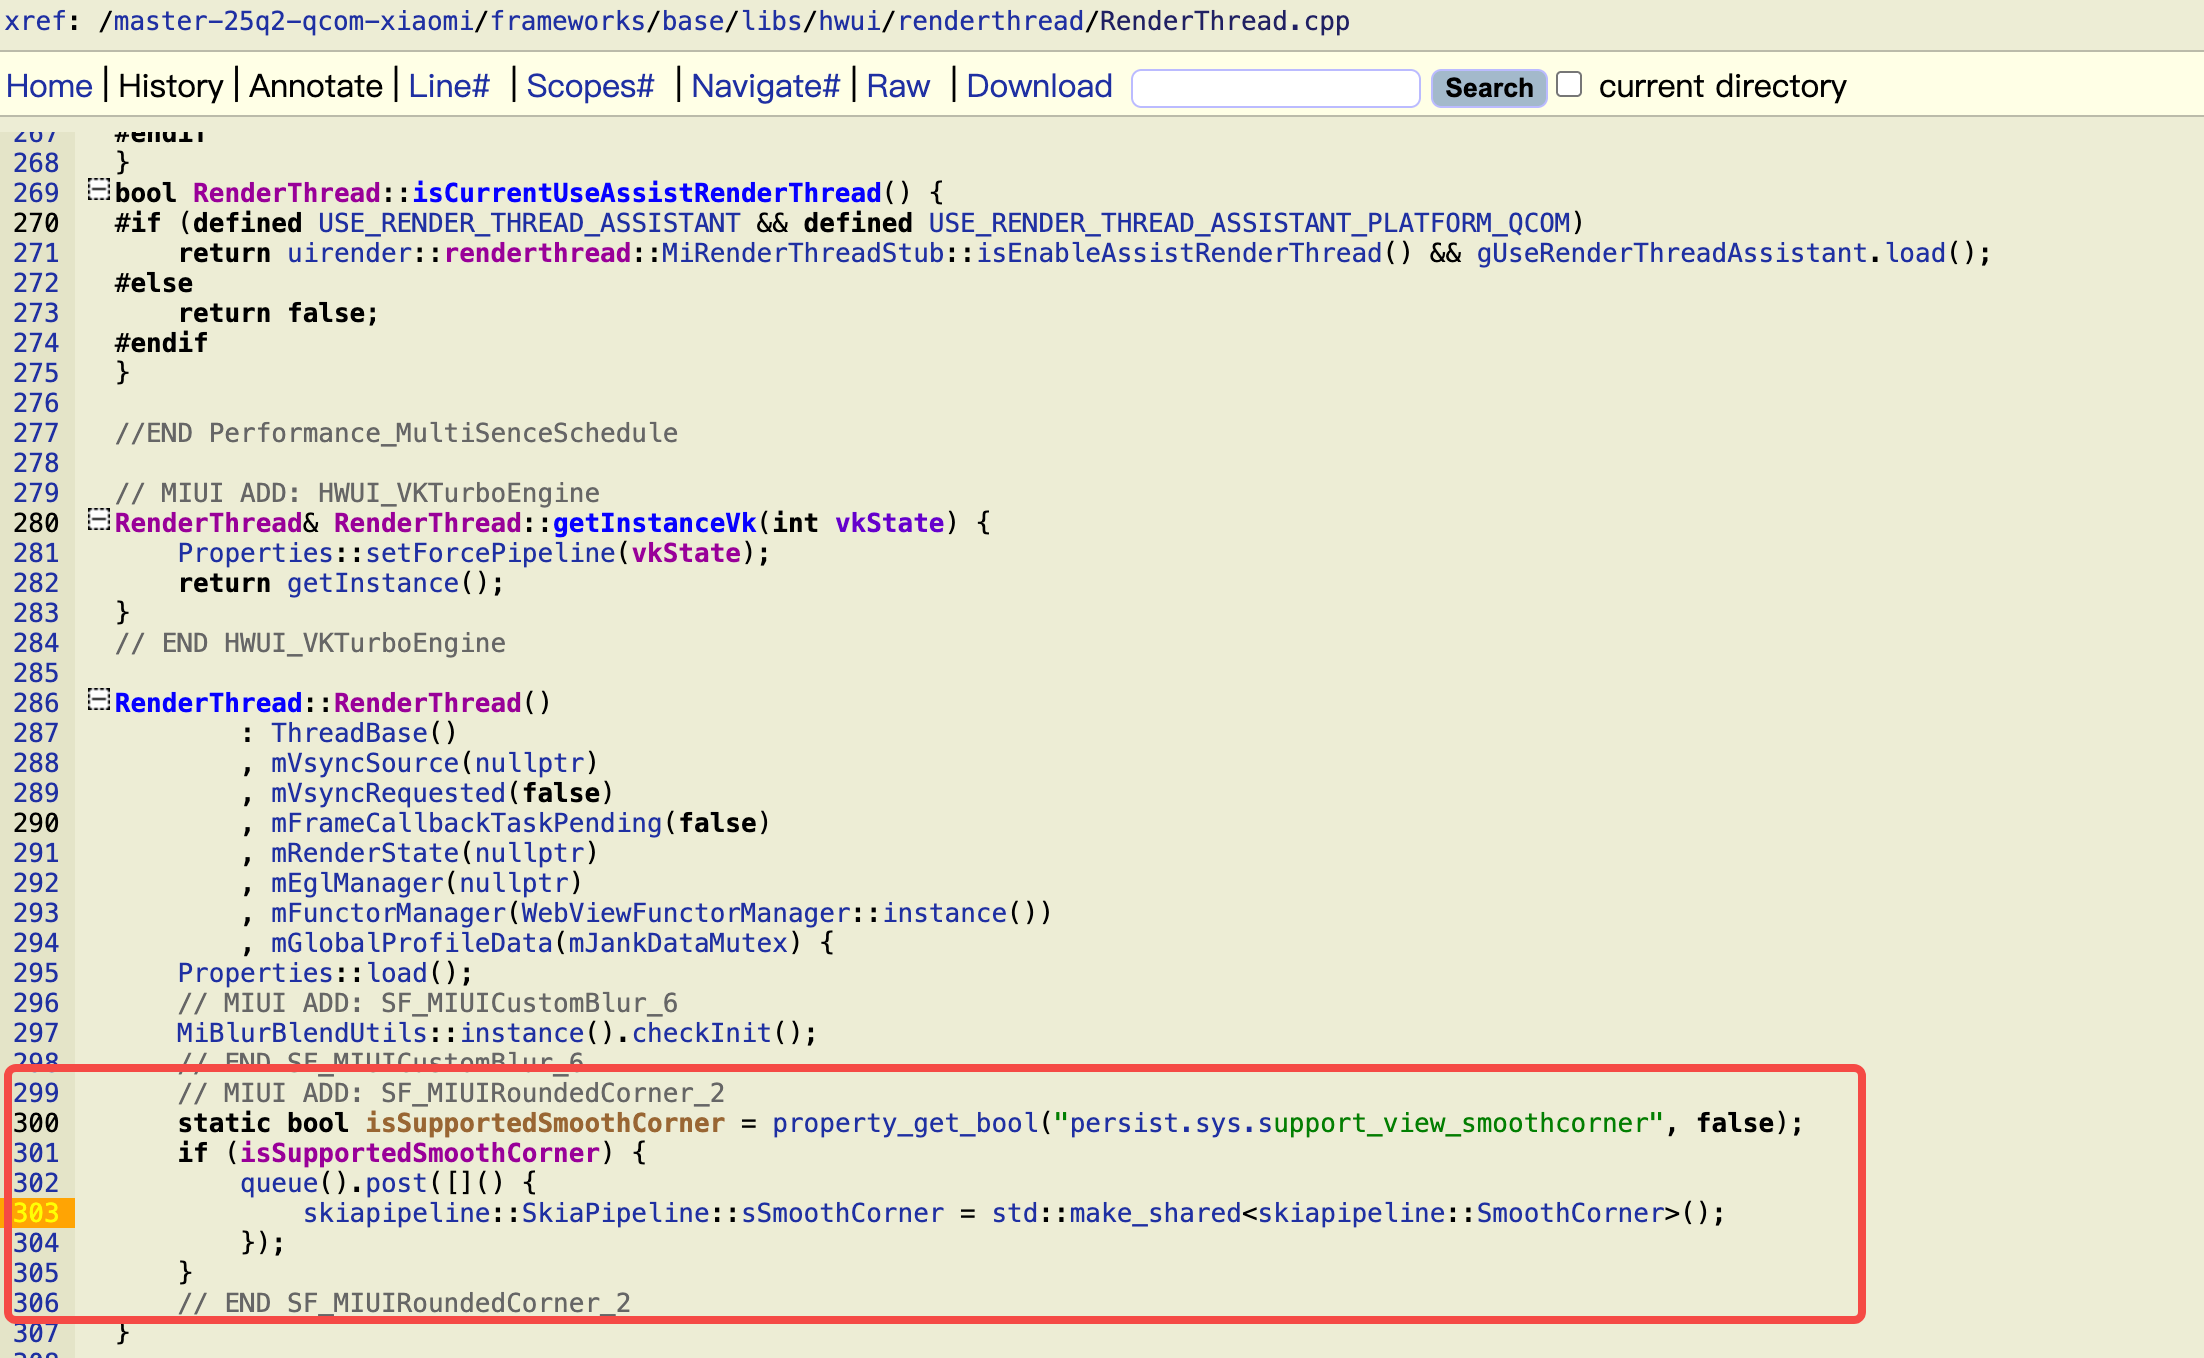2204x1358 pixels.
Task: Open base path segment link
Action: click(693, 21)
